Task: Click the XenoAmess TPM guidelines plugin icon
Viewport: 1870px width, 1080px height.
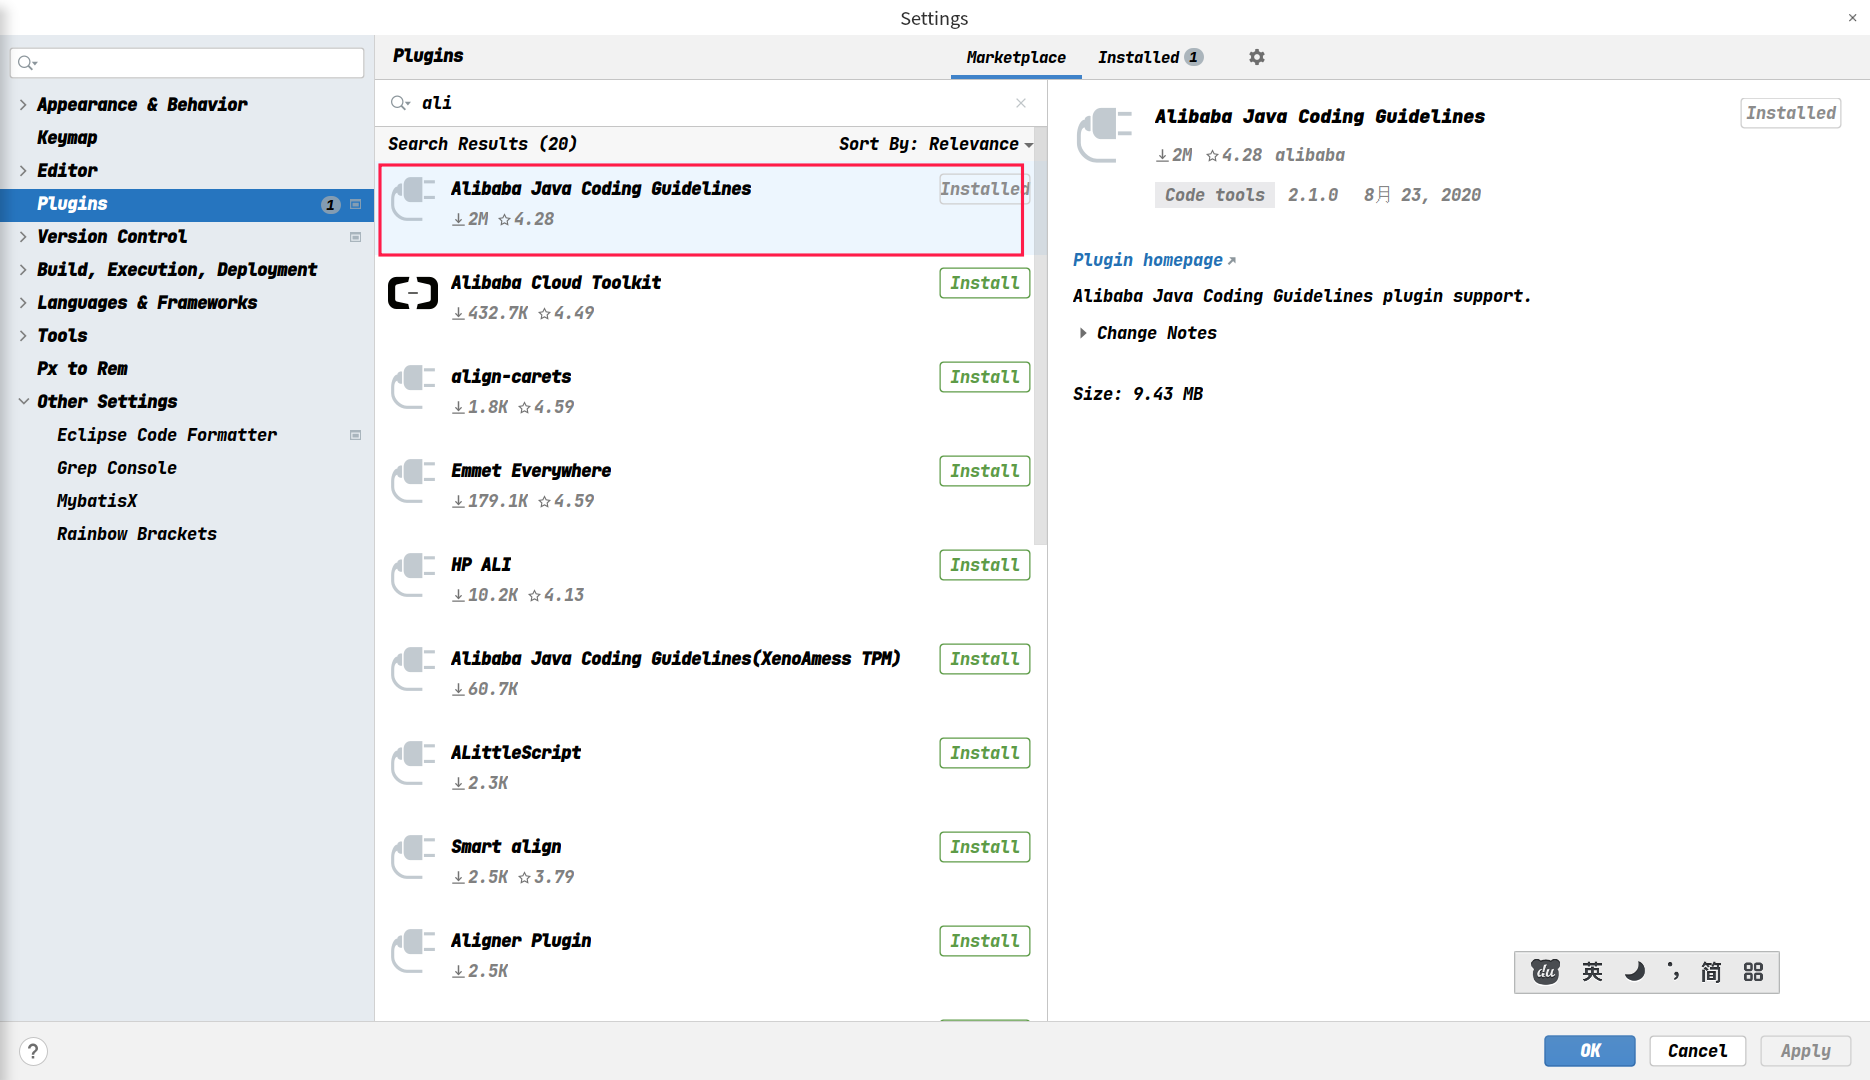Action: [x=413, y=669]
